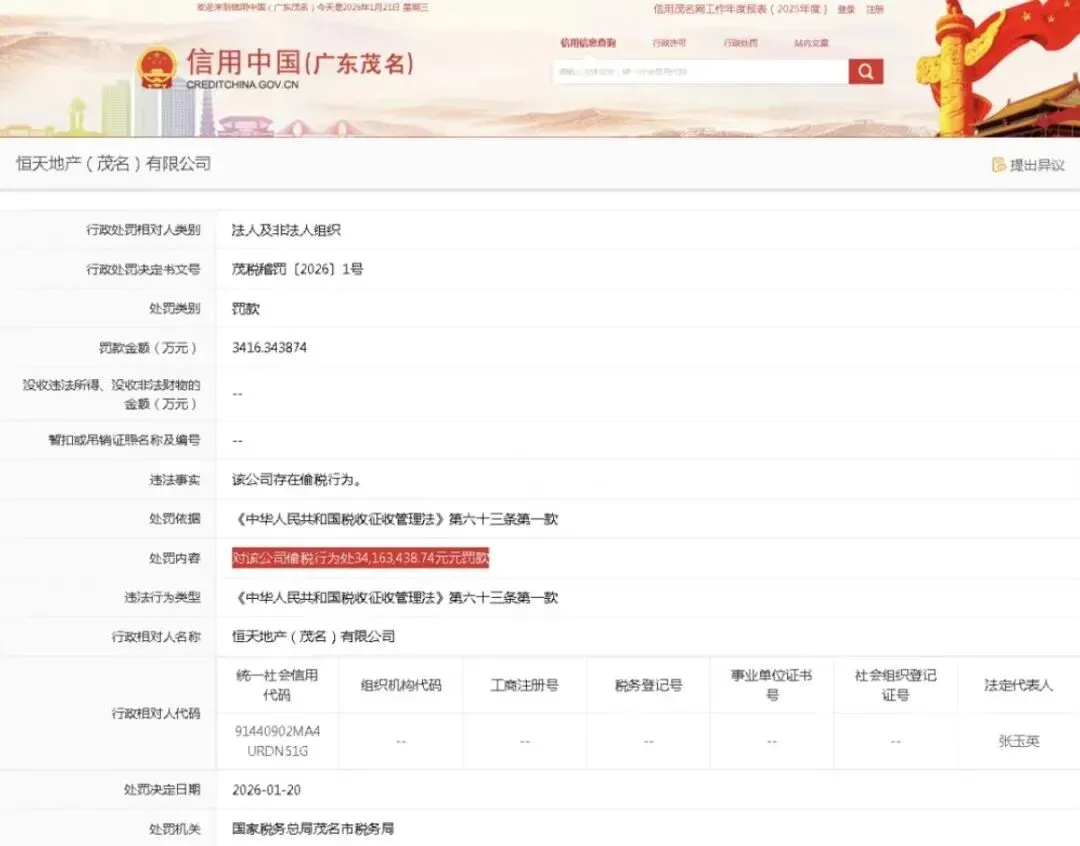Image resolution: width=1080 pixels, height=846 pixels.
Task: Click the company heading 恒天地产（茂名）有限公司
Action: coord(114,163)
